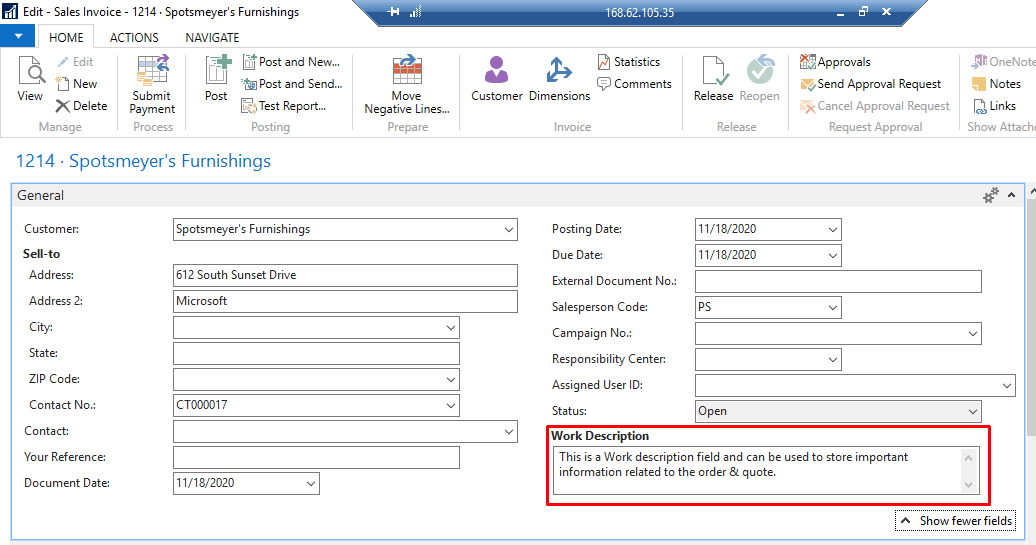Expand the Contact No. lookup
This screenshot has width=1036, height=545.
click(451, 406)
